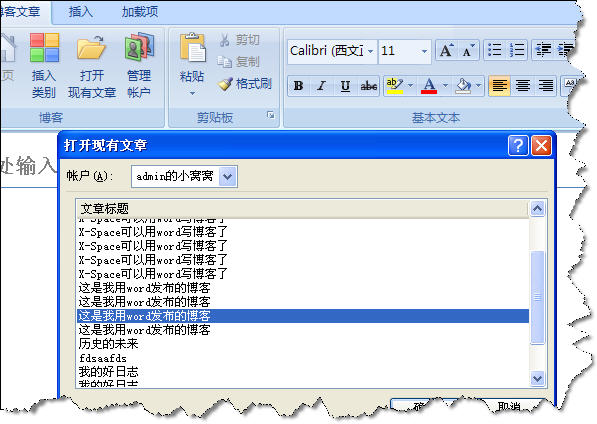Close the 打开现有文章 dialog
Image resolution: width=597 pixels, height=424 pixels.
coord(541,145)
